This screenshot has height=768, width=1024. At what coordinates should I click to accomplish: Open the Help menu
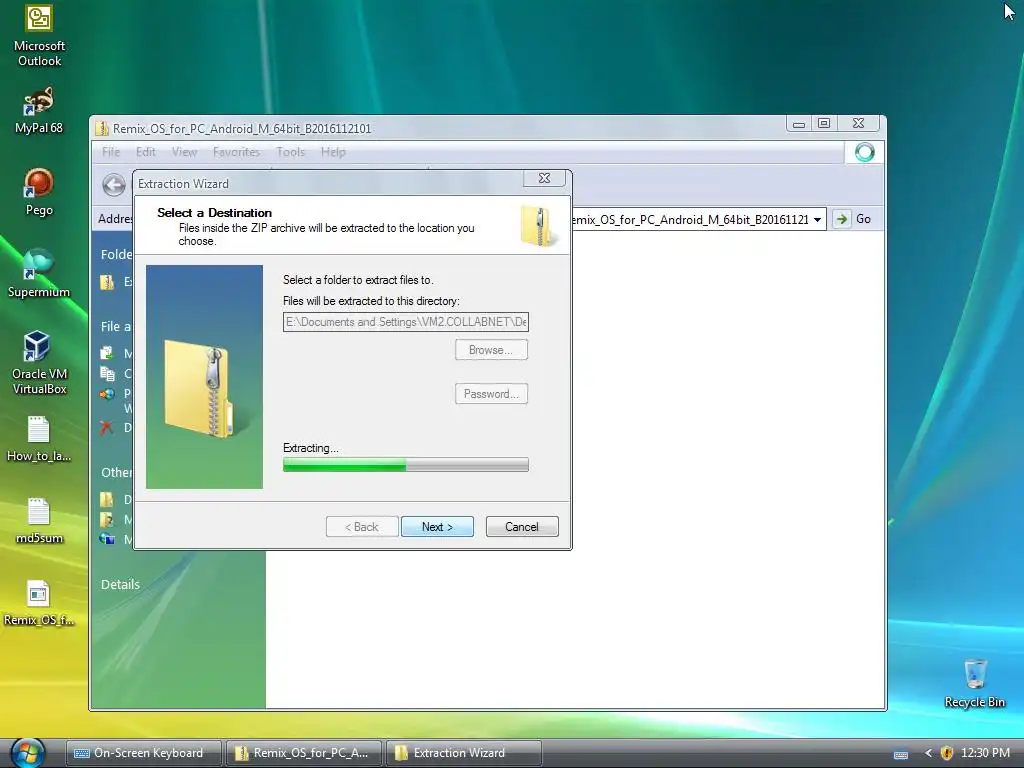click(x=333, y=152)
